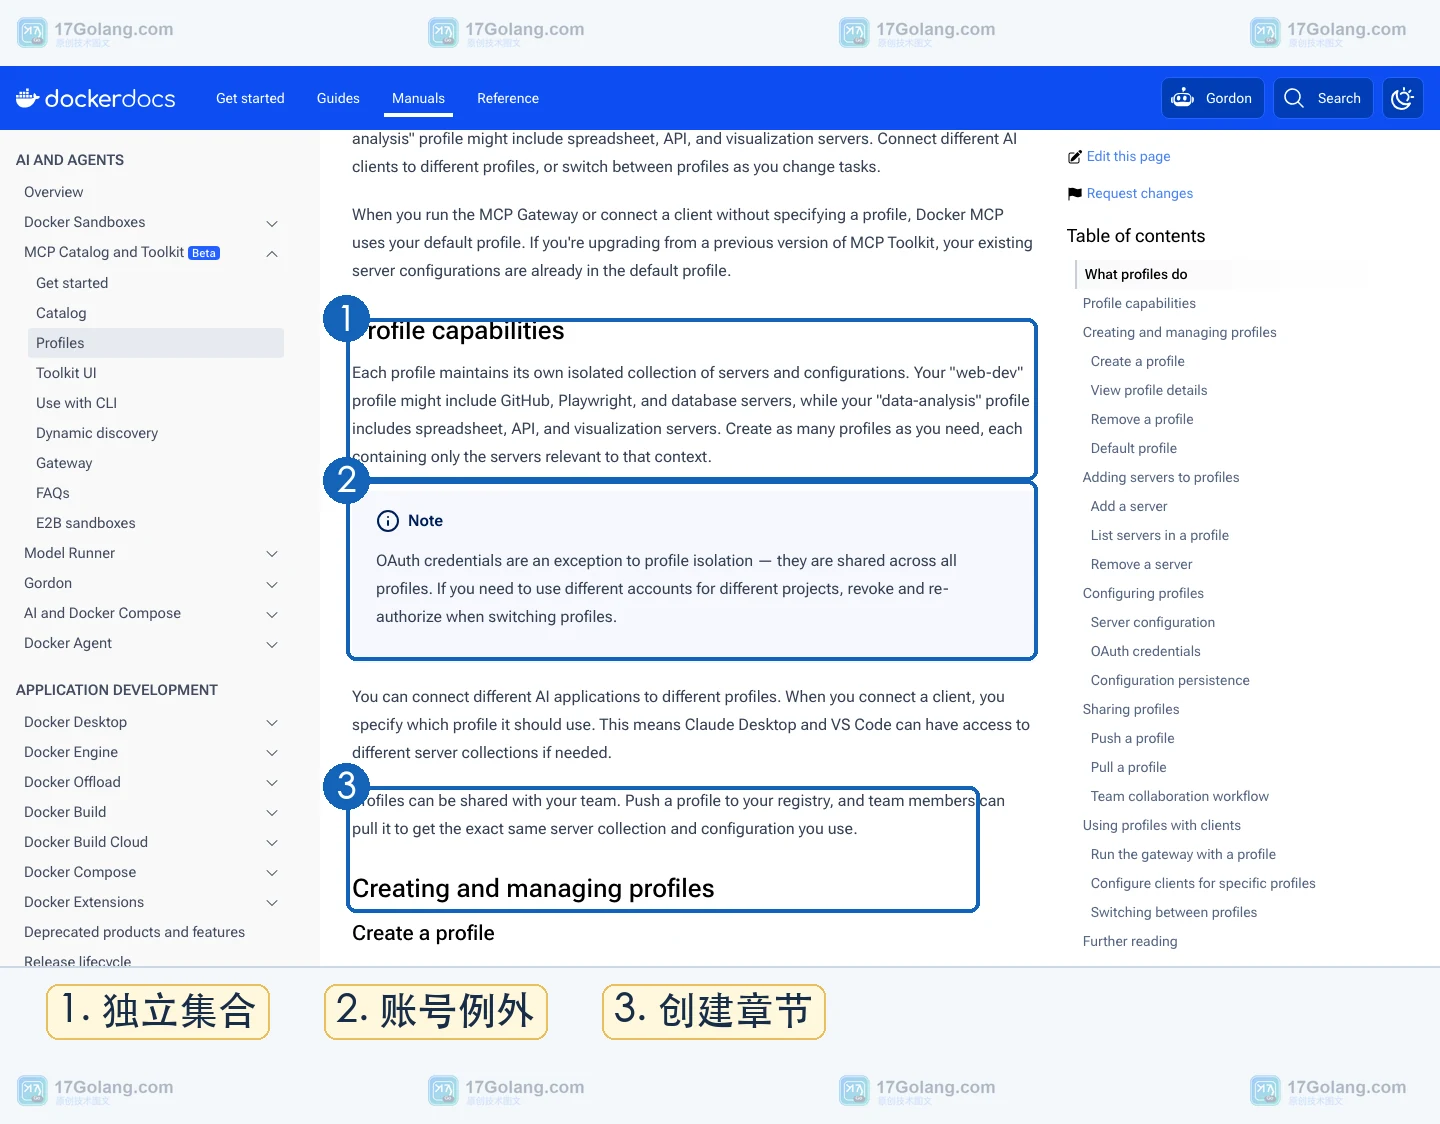
Task: Open the Guides nav item
Action: 338,98
